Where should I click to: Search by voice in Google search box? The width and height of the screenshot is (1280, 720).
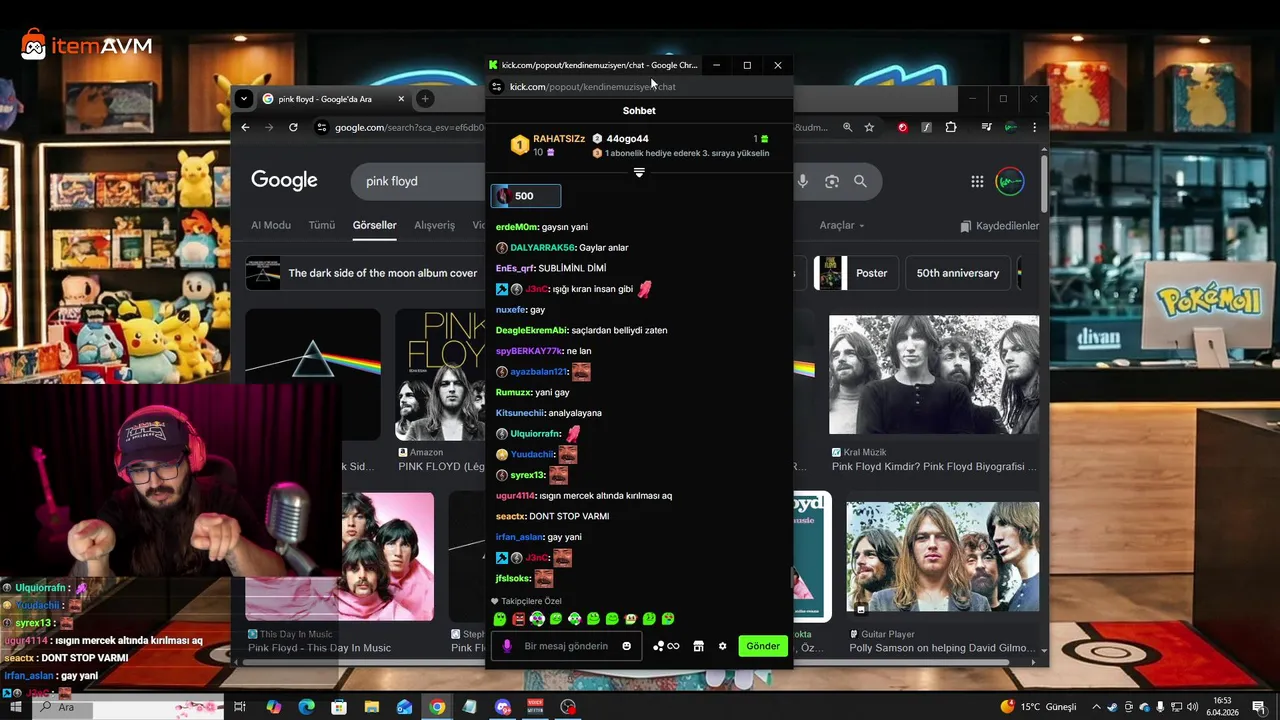802,181
